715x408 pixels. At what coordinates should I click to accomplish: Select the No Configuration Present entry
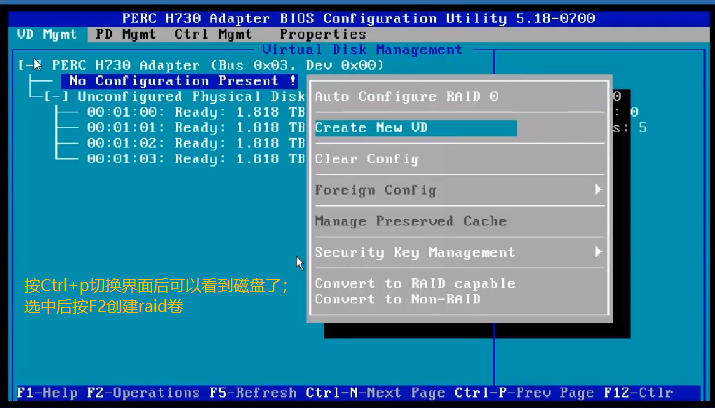179,81
